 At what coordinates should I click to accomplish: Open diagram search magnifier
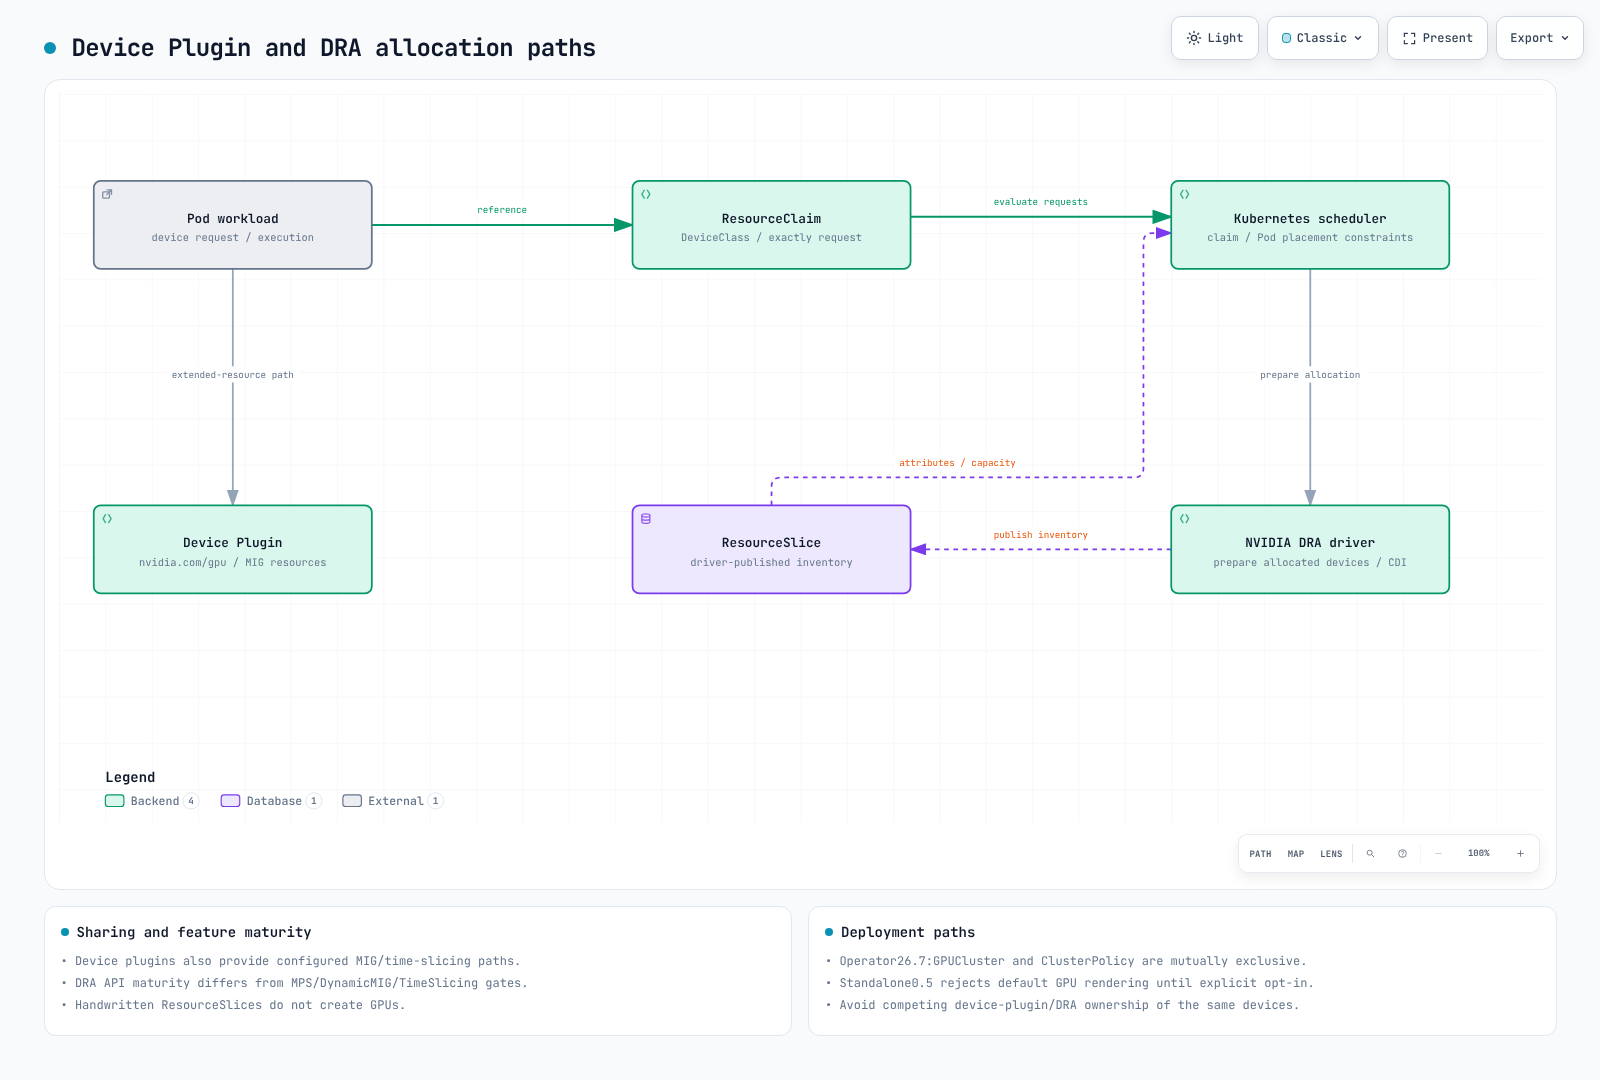[1370, 854]
